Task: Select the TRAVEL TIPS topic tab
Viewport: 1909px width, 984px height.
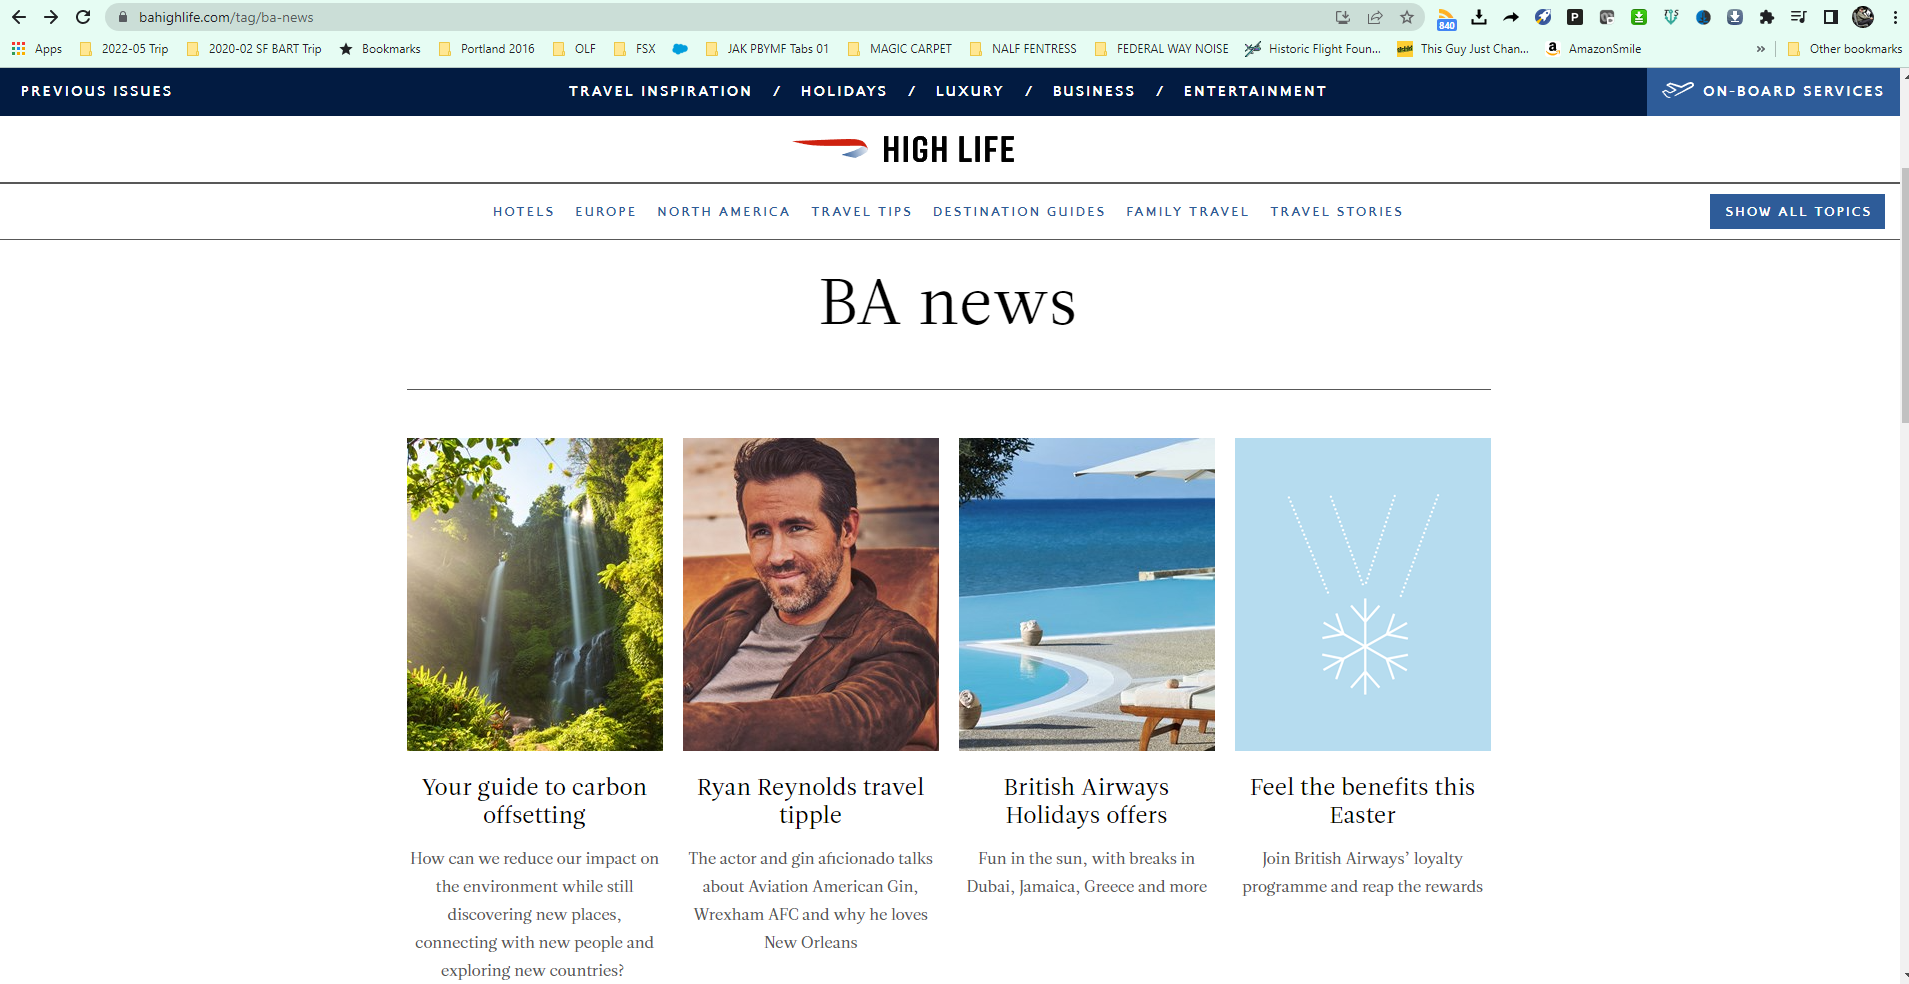Action: [861, 211]
